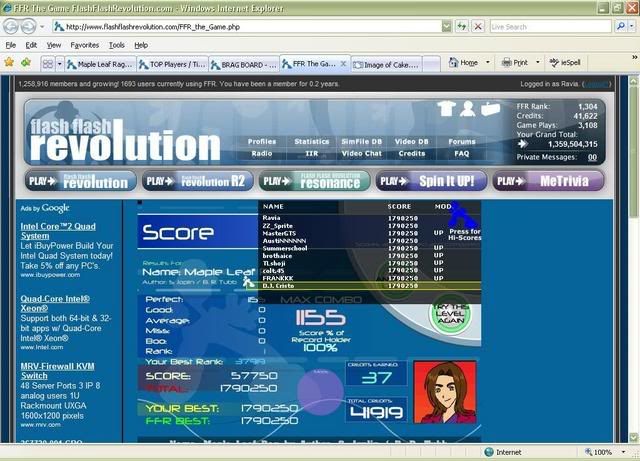
Task: Open the Favorites menu
Action: click(85, 45)
